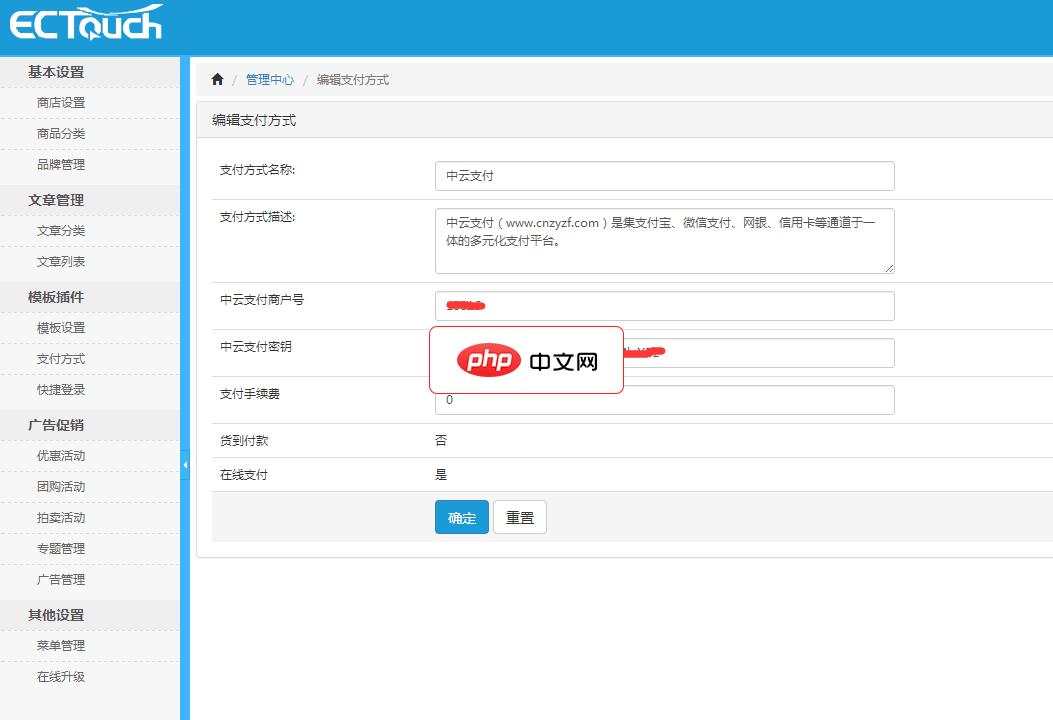Screen dimensions: 1053x720
Task: Click the 支付方式名称 input field
Action: (664, 175)
